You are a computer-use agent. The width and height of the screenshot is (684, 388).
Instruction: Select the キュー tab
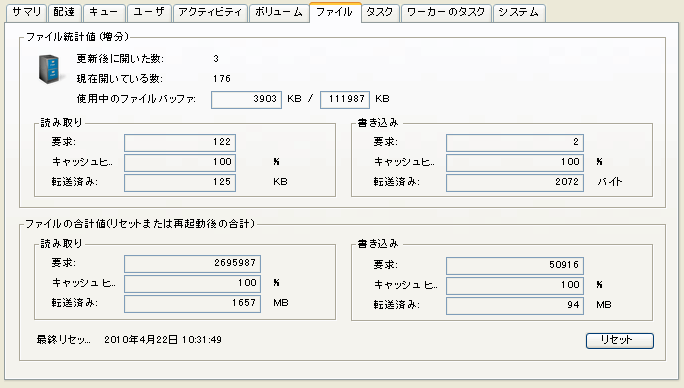pos(104,12)
